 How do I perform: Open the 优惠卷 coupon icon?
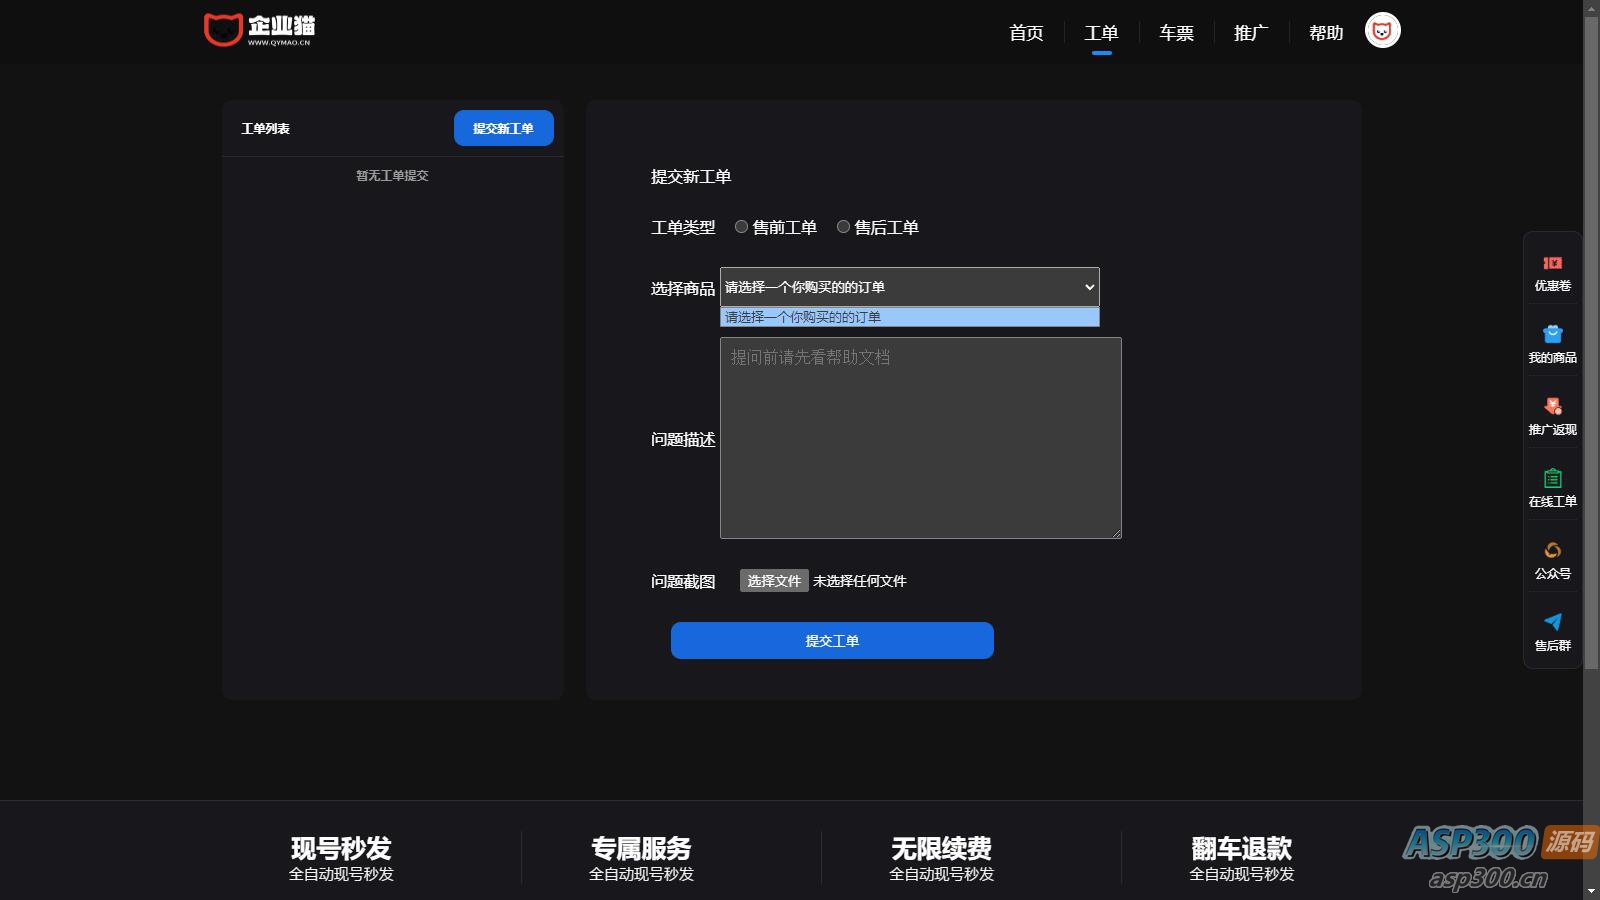(1552, 264)
